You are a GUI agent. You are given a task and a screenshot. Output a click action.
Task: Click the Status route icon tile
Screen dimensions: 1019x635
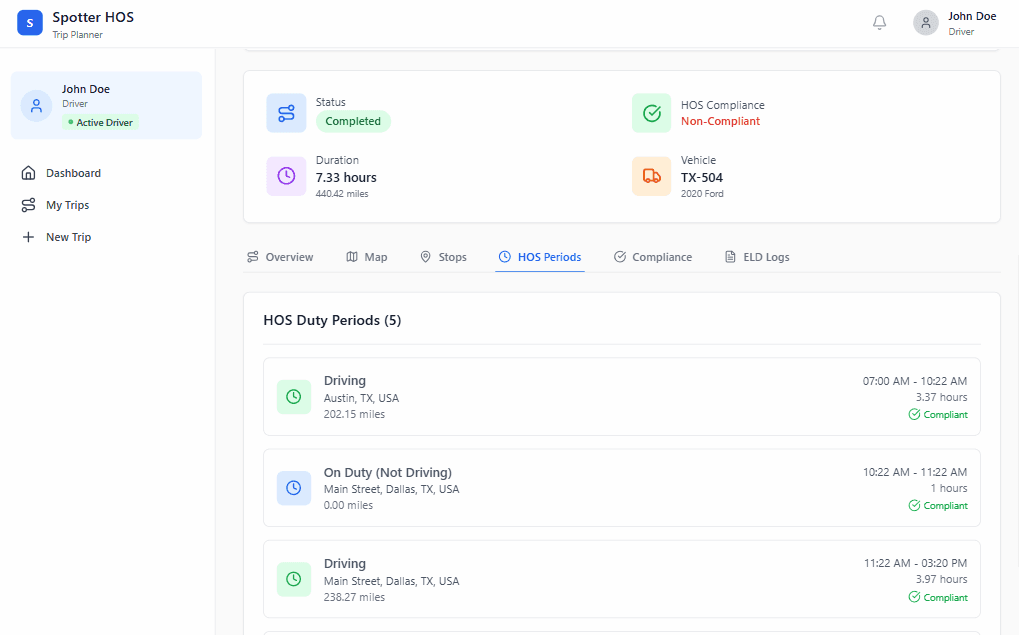click(x=286, y=113)
